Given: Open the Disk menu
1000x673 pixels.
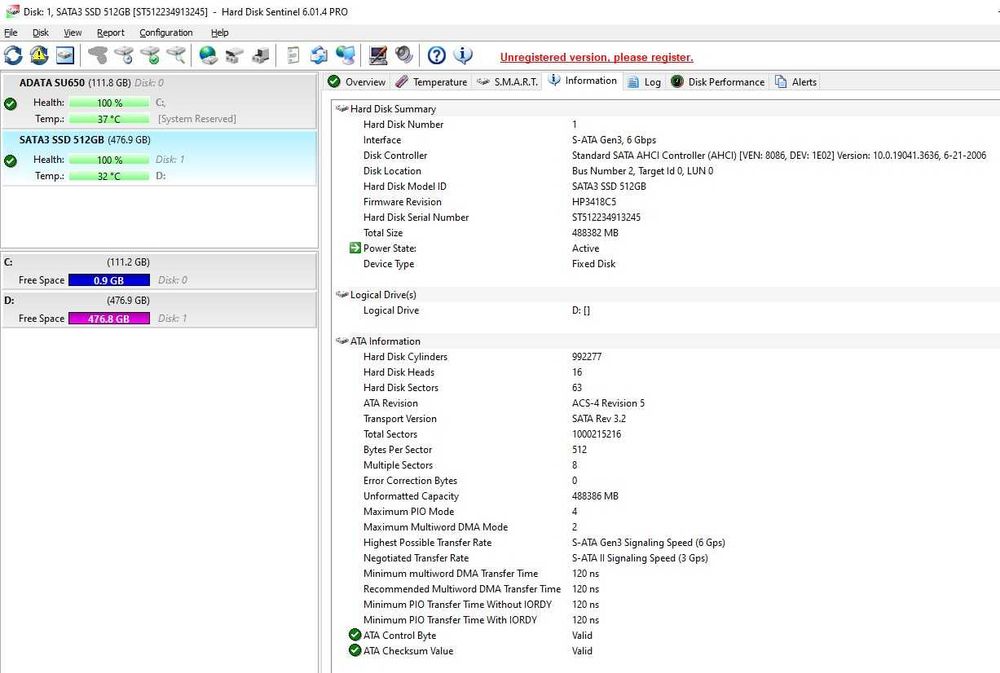Looking at the screenshot, I should point(40,33).
